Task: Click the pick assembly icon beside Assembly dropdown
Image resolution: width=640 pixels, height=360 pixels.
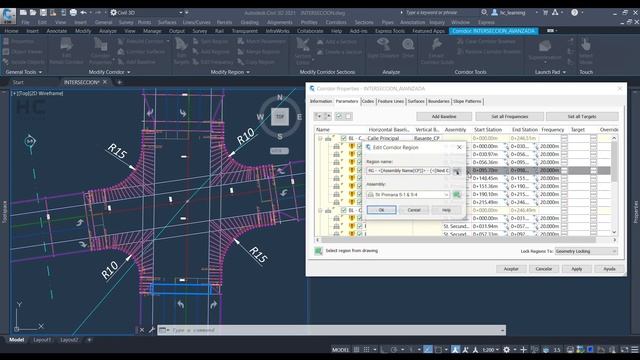Action: pos(457,195)
